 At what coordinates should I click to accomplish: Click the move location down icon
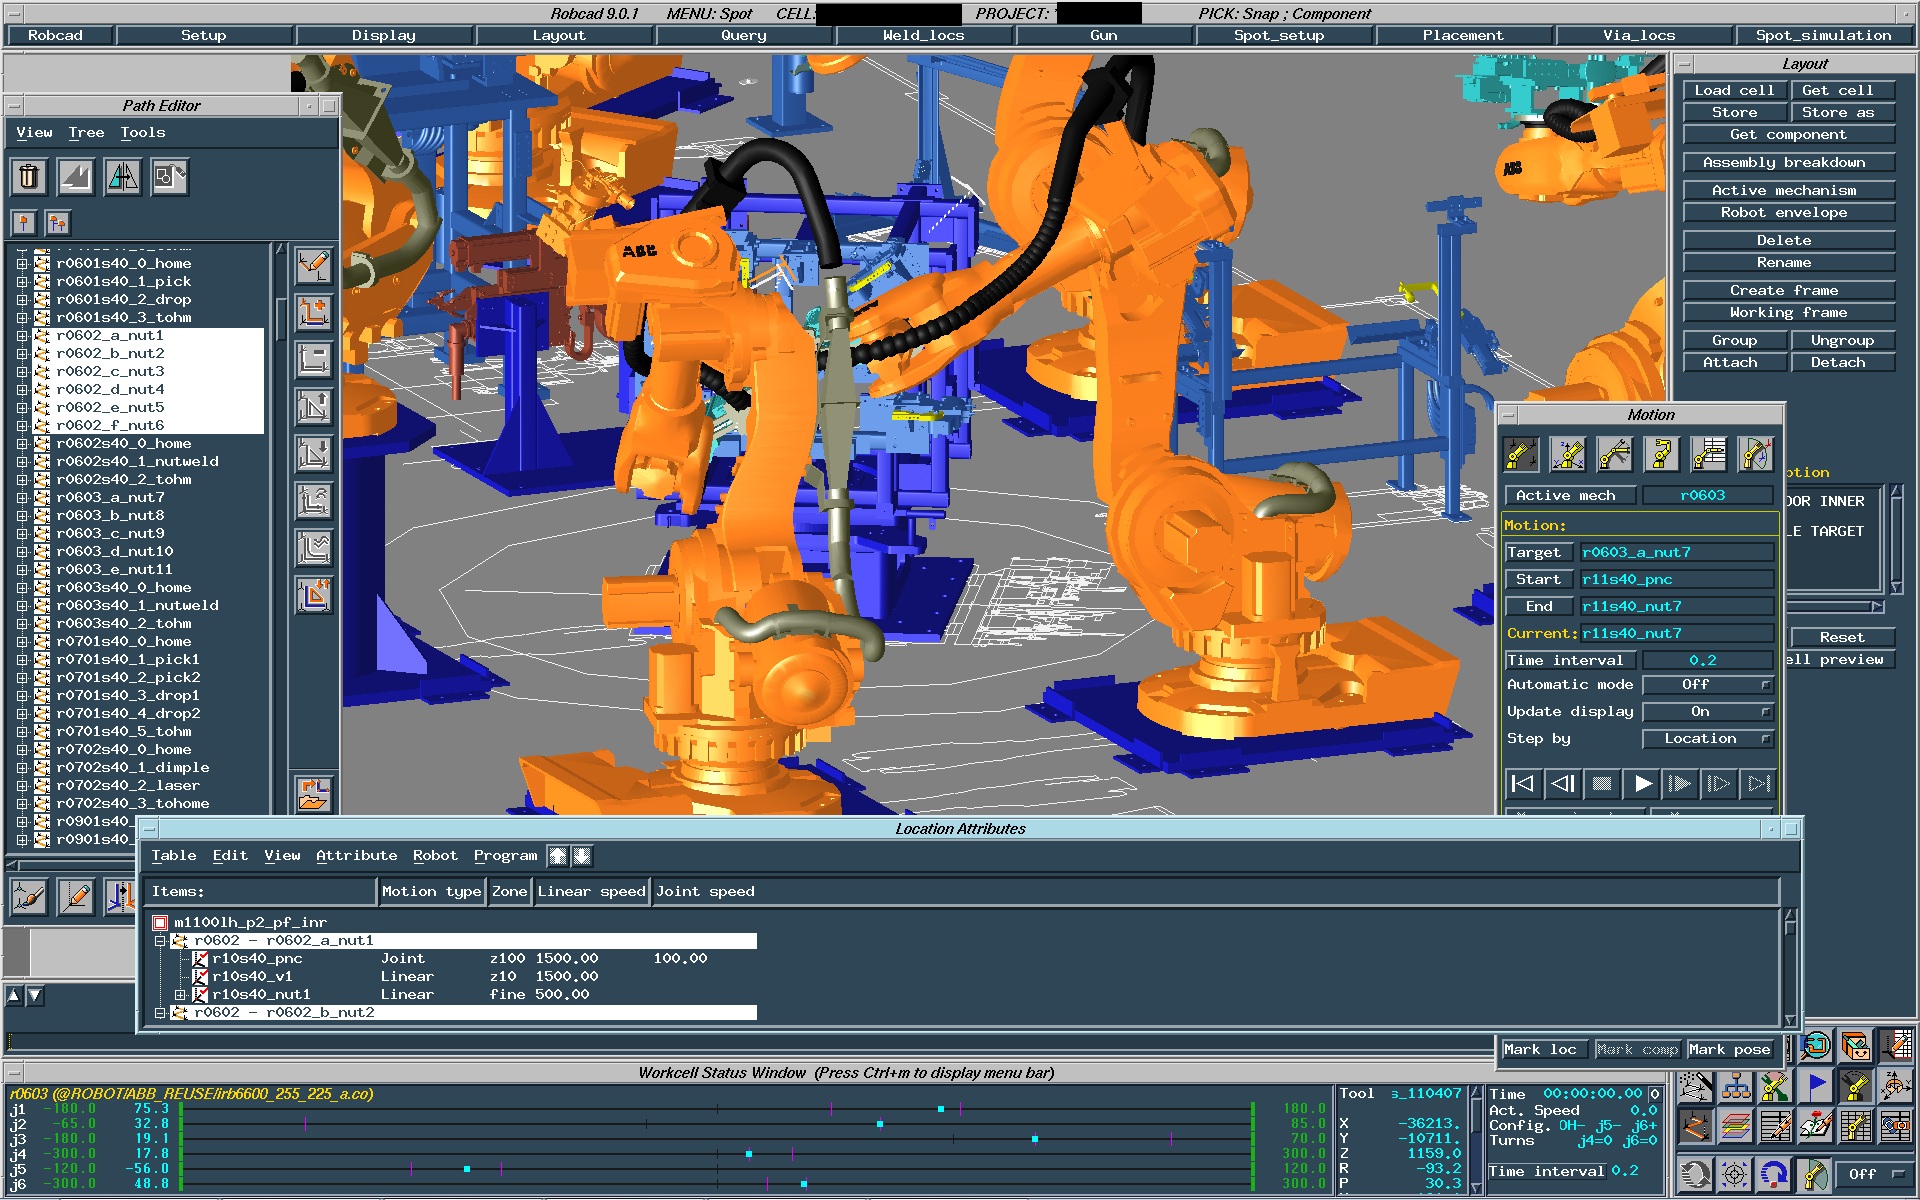point(314,454)
